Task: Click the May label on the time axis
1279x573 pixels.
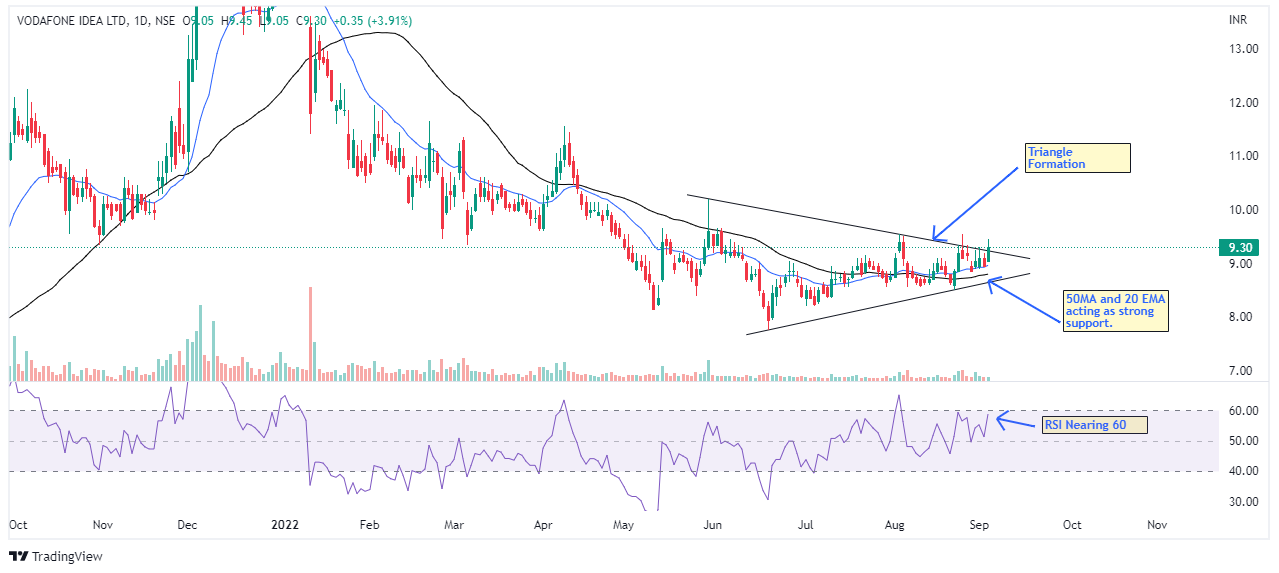Action: 625,524
